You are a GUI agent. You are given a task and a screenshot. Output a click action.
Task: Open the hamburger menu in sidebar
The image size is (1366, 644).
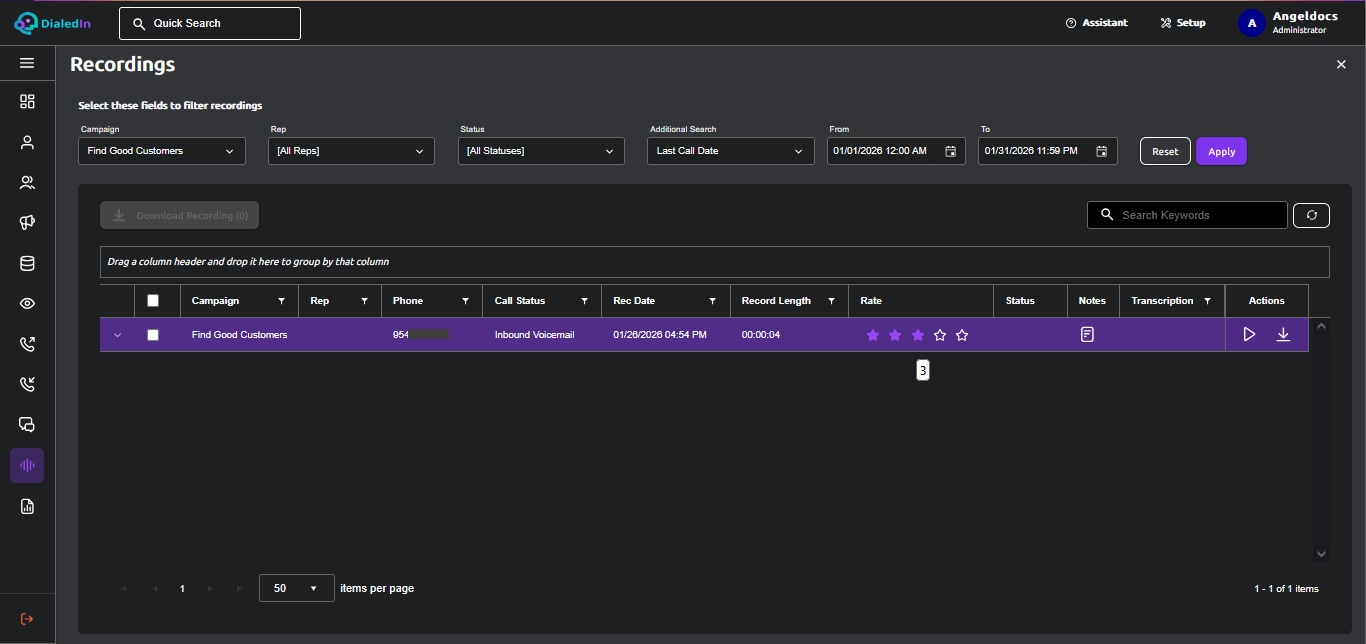(27, 63)
